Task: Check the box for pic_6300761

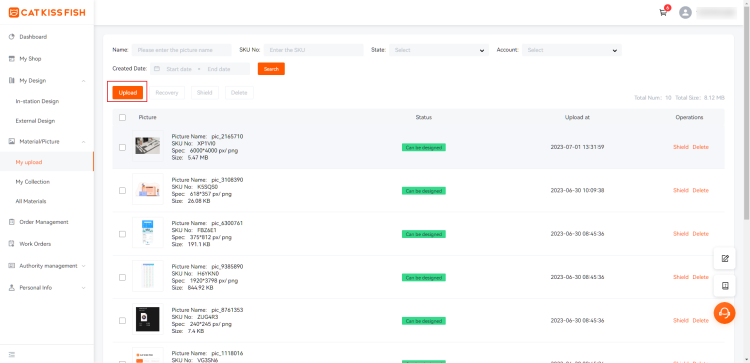Action: (122, 234)
